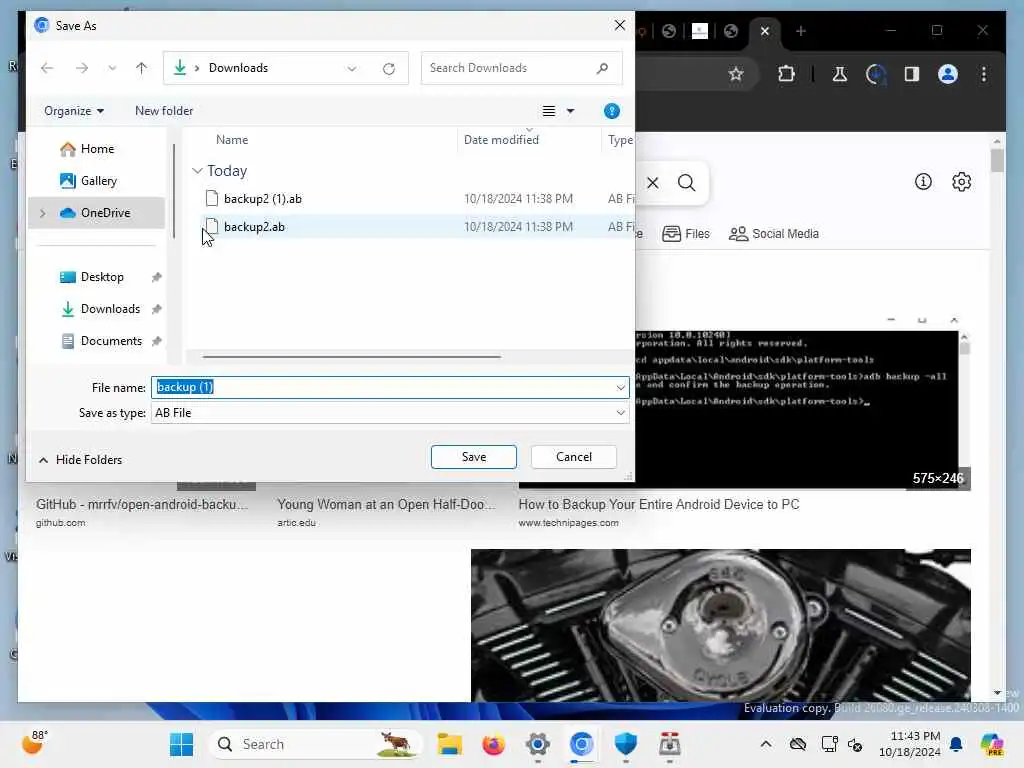Bookmark page with star icon in Chrome
This screenshot has height=768, width=1024.
pyautogui.click(x=735, y=74)
